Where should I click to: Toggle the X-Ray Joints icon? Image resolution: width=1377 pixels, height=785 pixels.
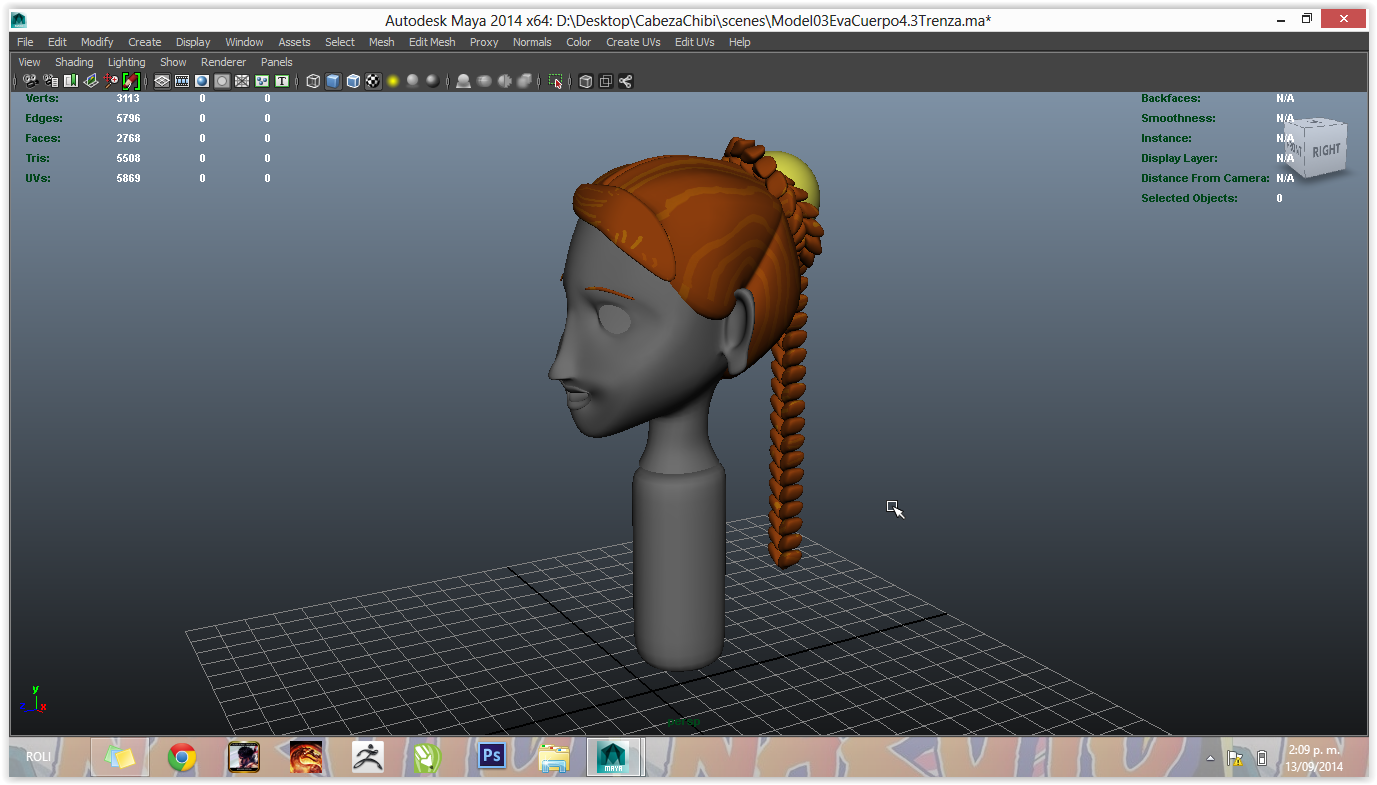click(625, 81)
